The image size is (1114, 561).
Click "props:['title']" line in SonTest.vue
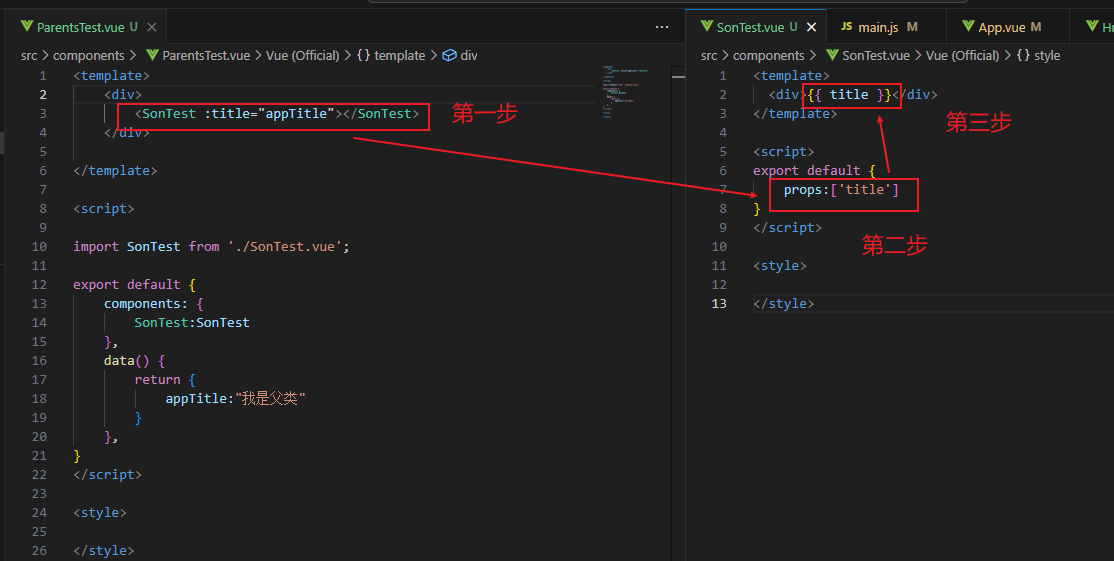point(841,190)
